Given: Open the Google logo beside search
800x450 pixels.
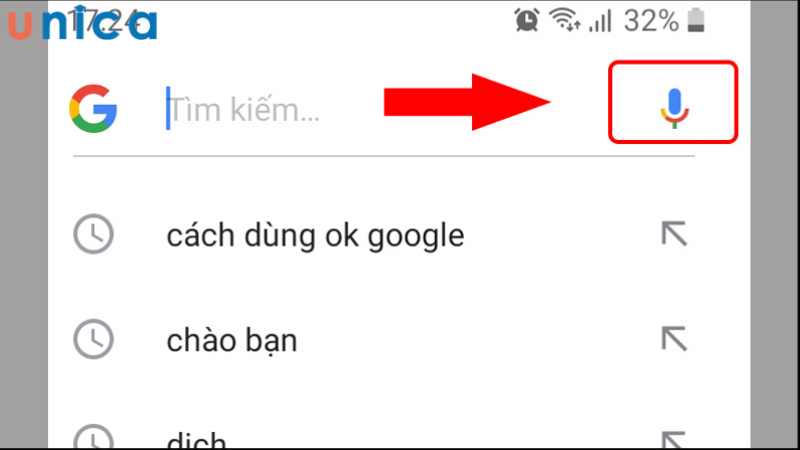Looking at the screenshot, I should [x=93, y=109].
